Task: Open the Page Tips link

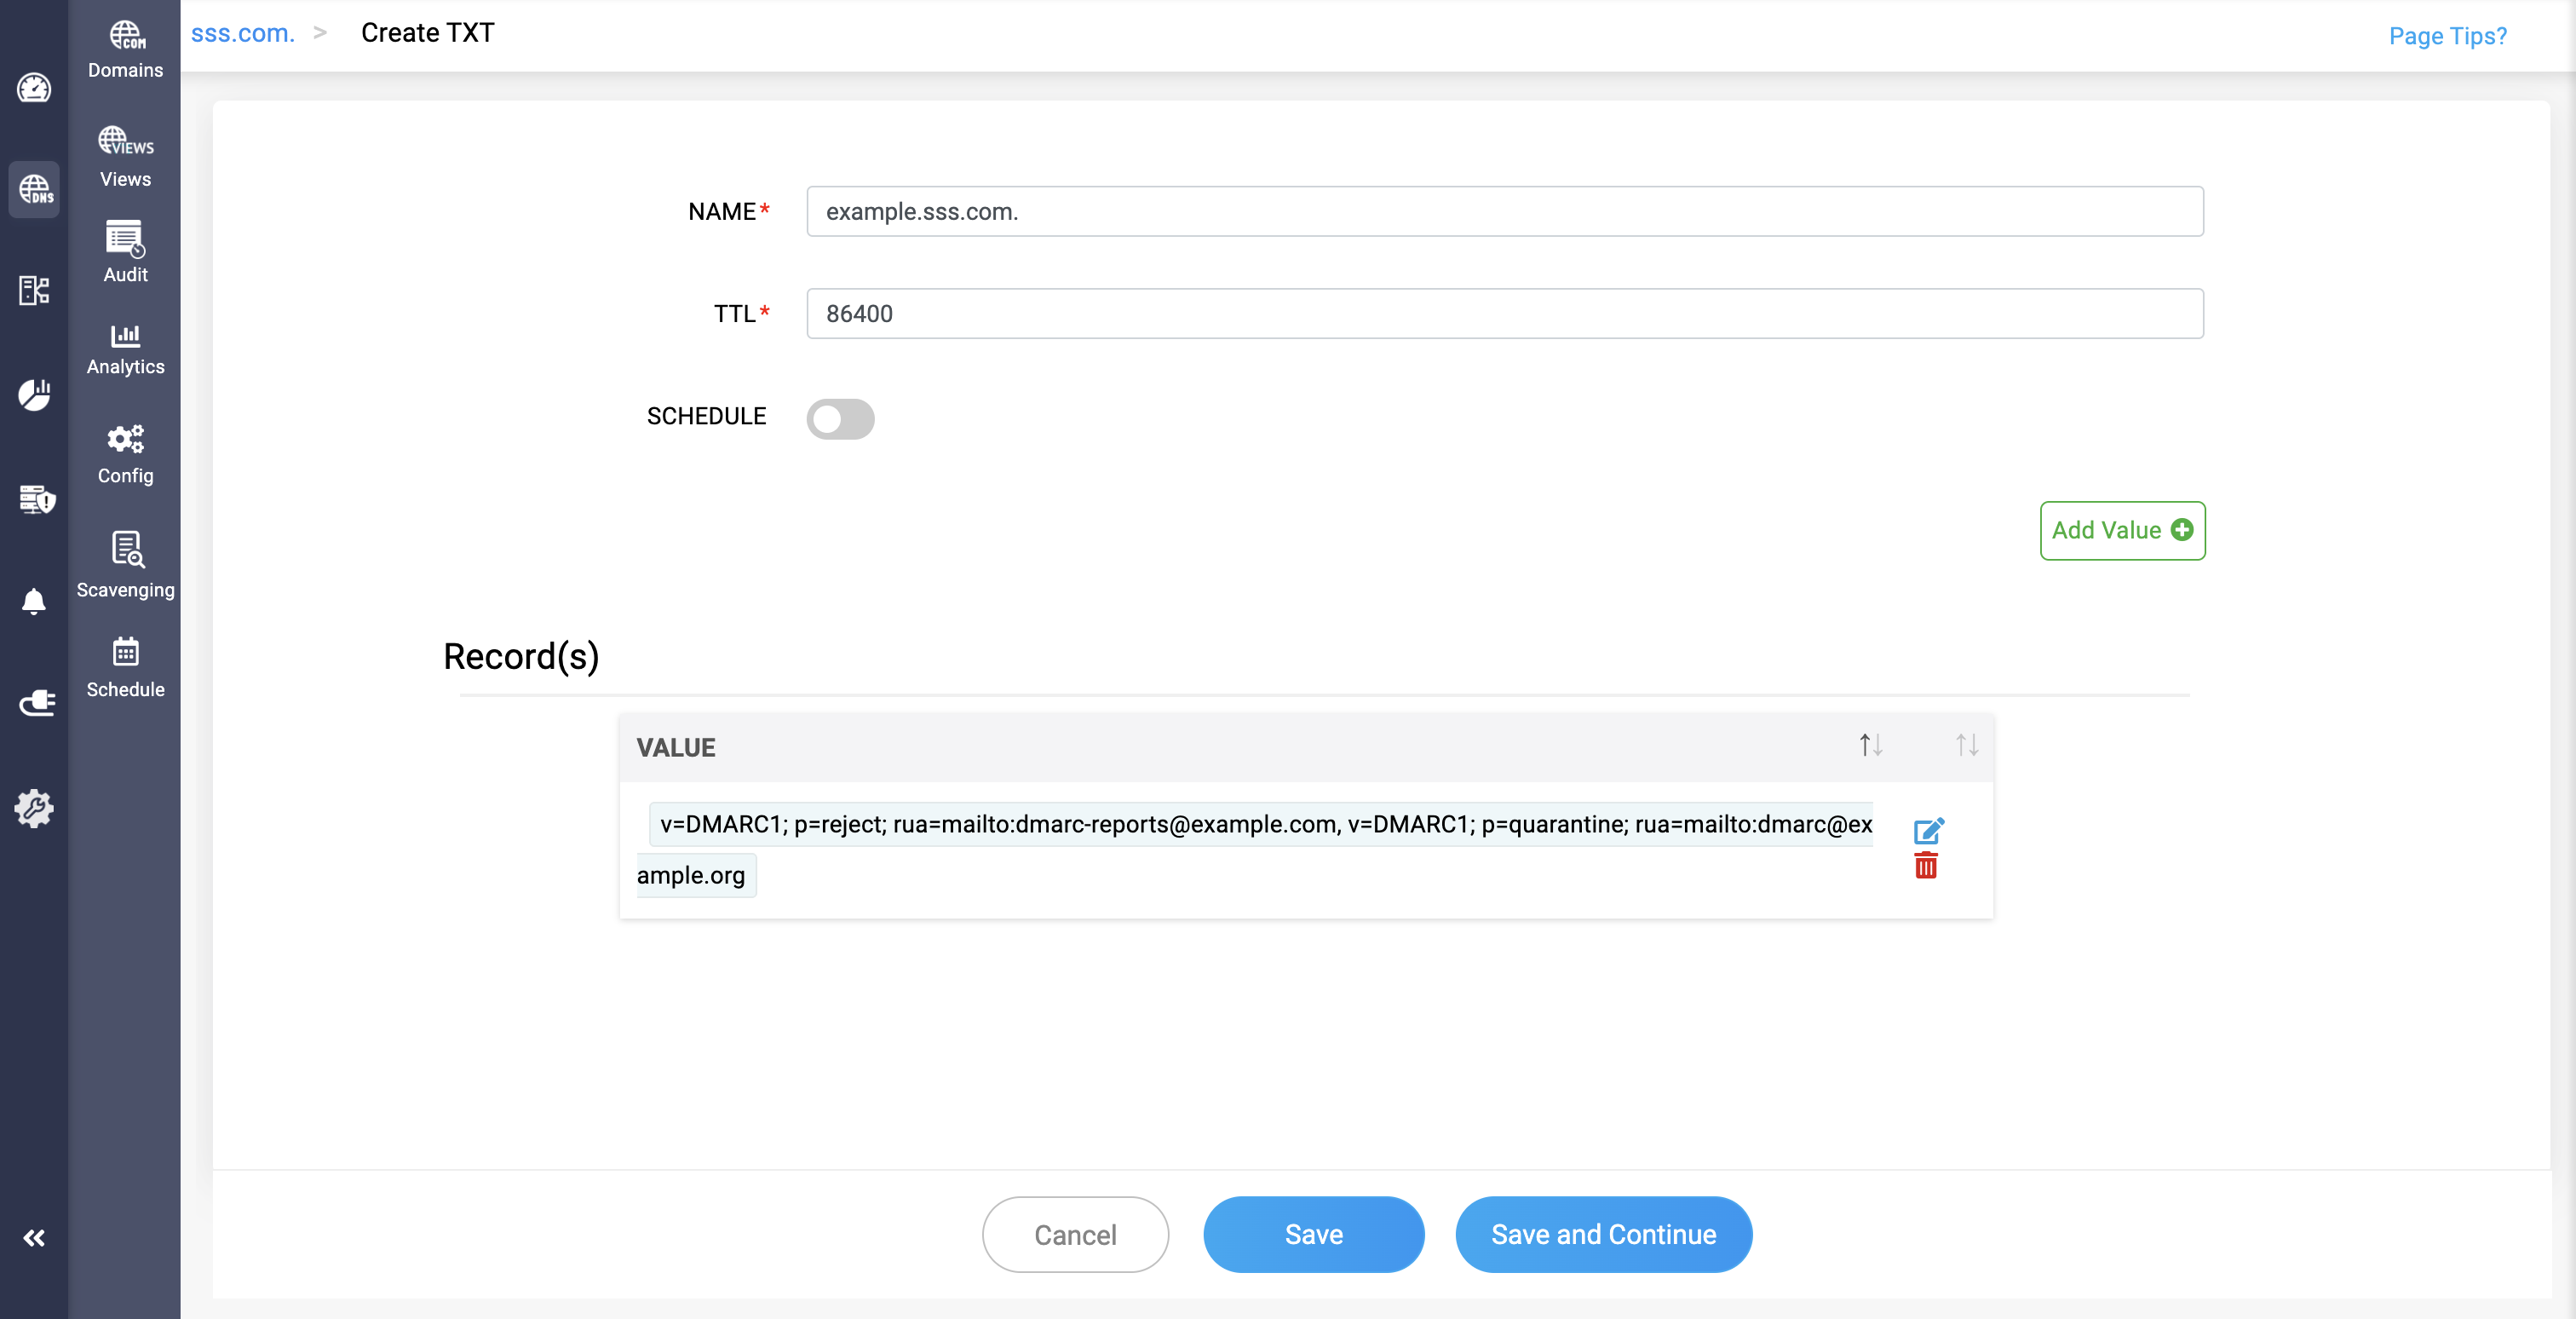Action: click(x=2446, y=36)
